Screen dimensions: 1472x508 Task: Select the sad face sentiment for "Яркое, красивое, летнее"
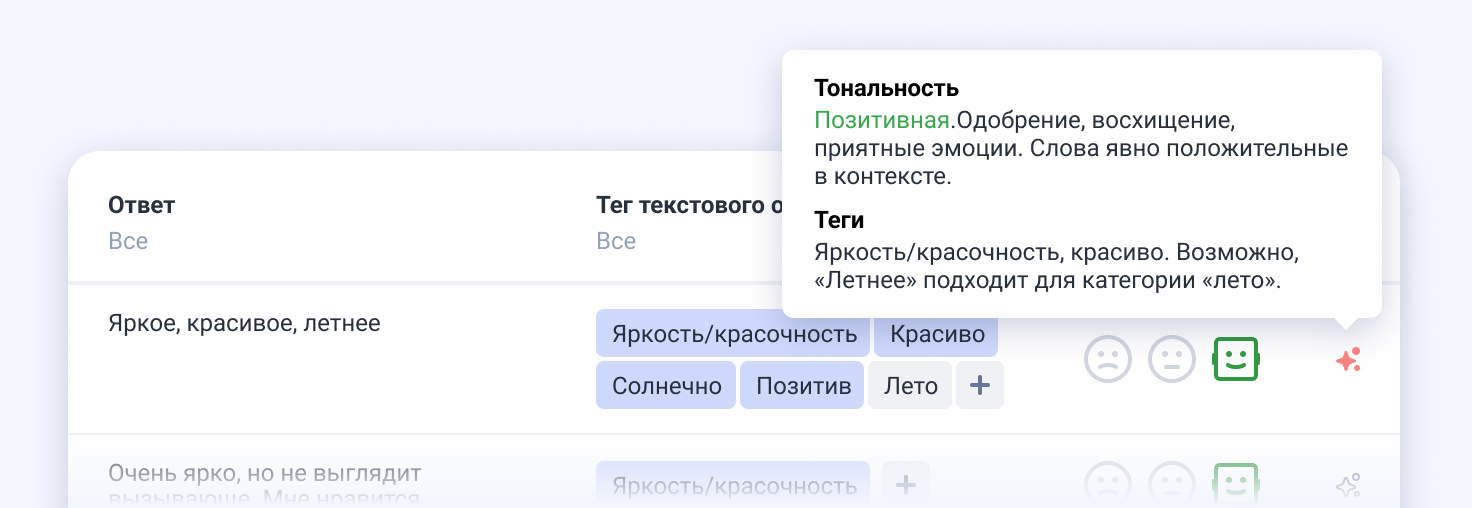(x=1108, y=359)
